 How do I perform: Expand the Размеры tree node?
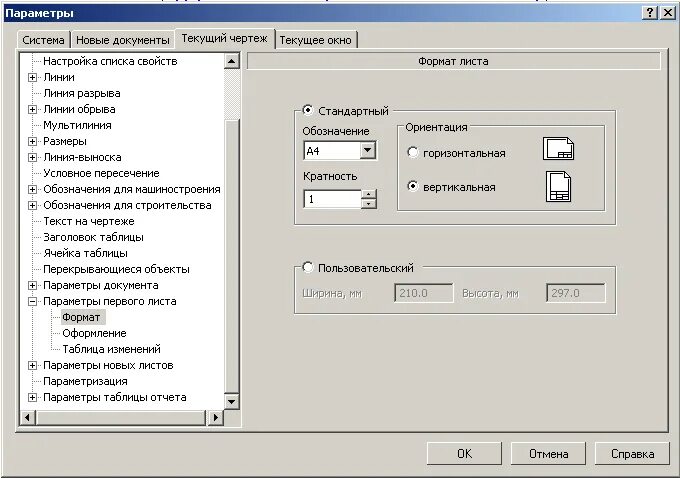tap(32, 141)
